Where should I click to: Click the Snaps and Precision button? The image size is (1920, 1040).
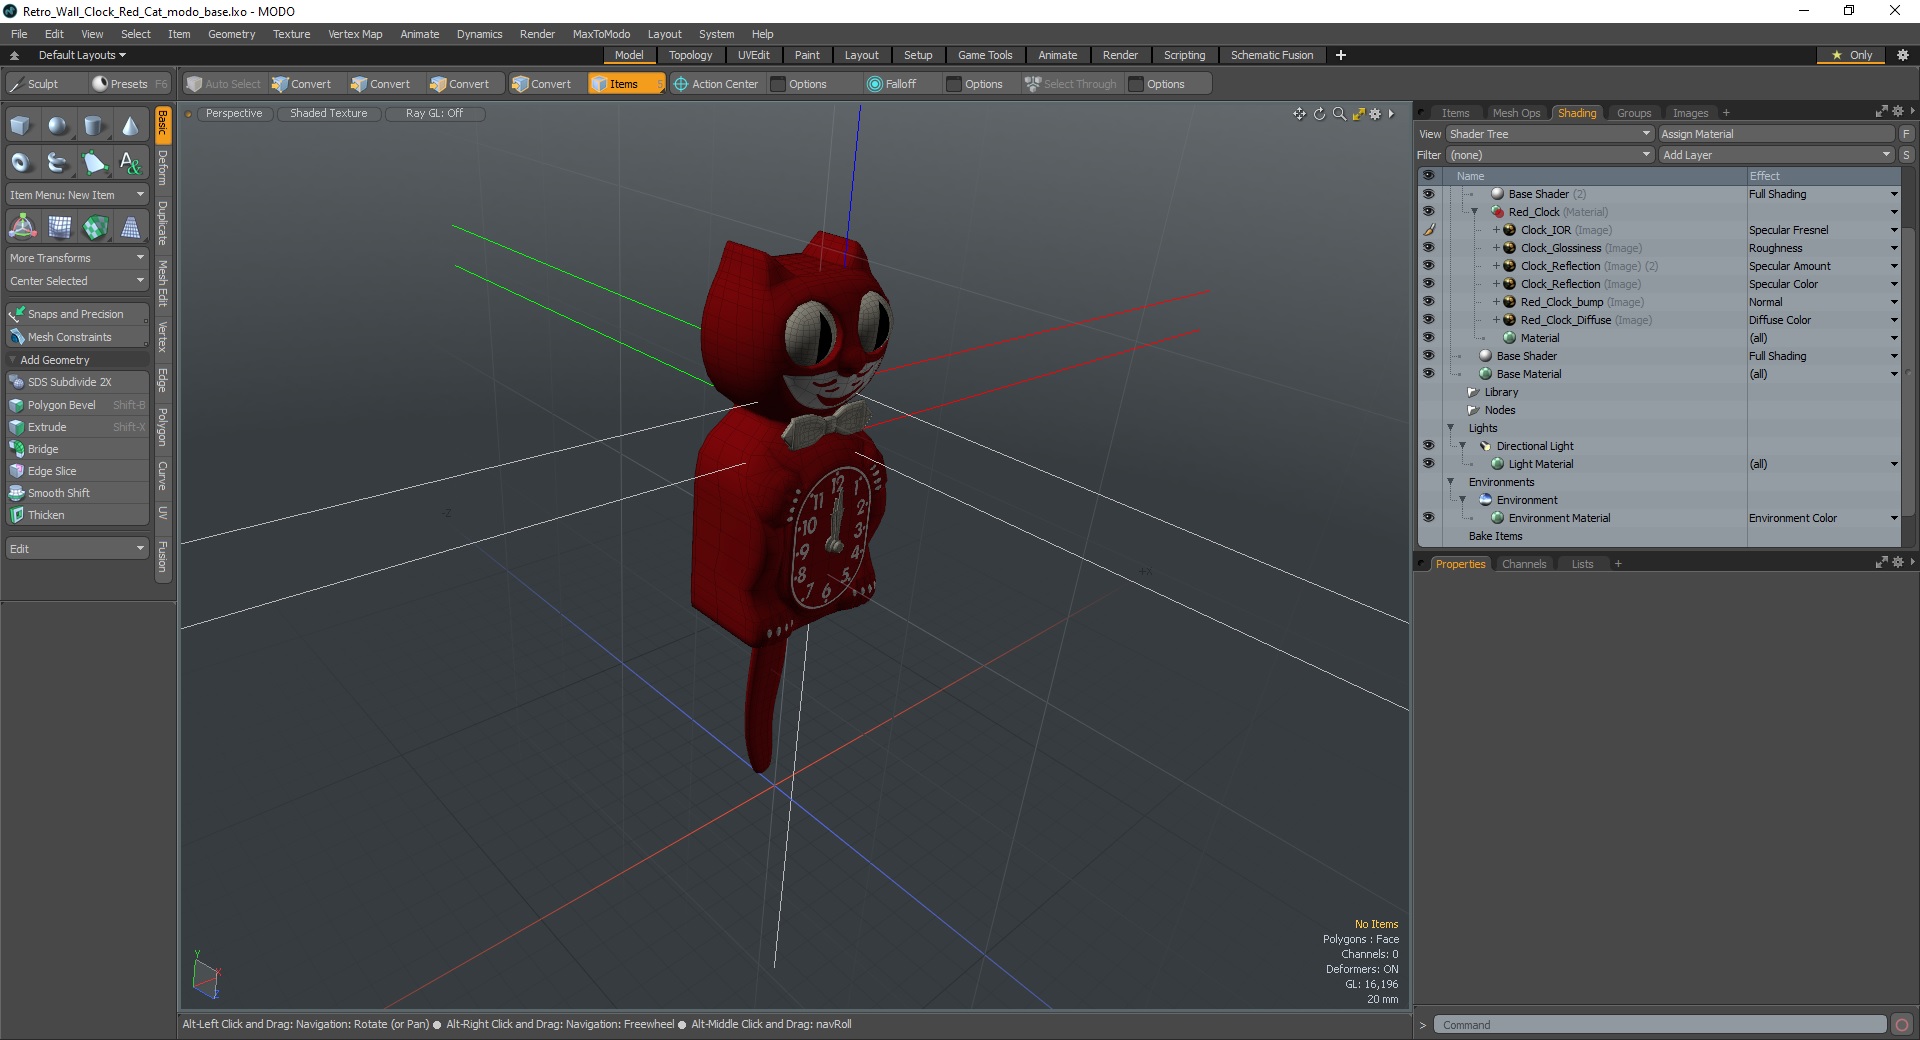coord(77,314)
